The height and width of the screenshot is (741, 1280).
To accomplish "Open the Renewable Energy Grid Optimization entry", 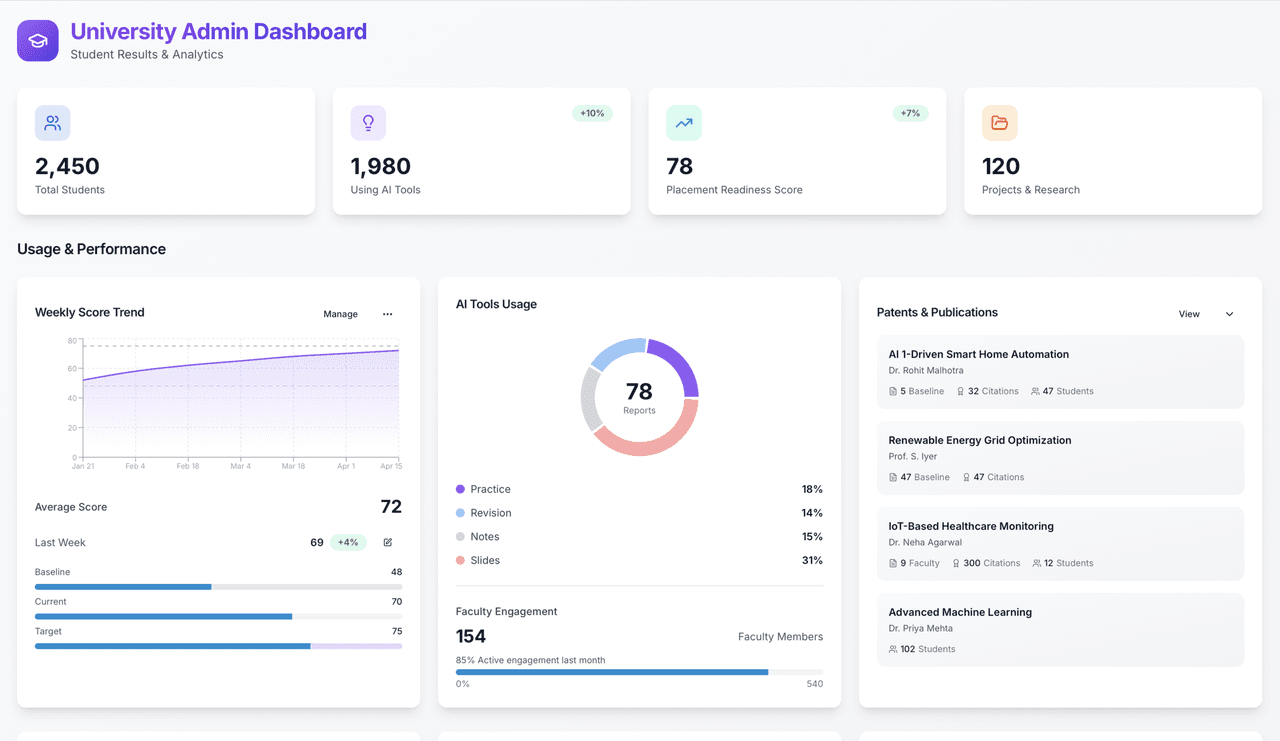I will (1060, 458).
